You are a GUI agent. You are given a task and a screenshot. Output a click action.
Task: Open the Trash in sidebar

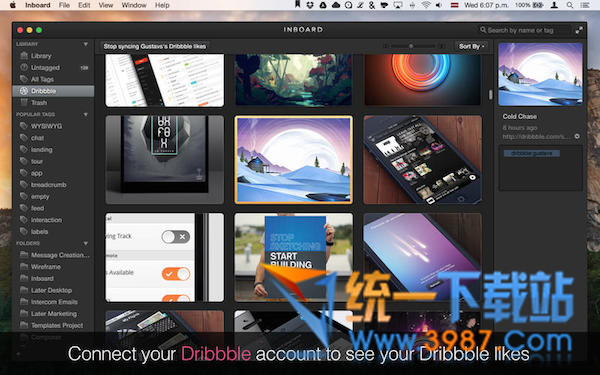(x=53, y=102)
